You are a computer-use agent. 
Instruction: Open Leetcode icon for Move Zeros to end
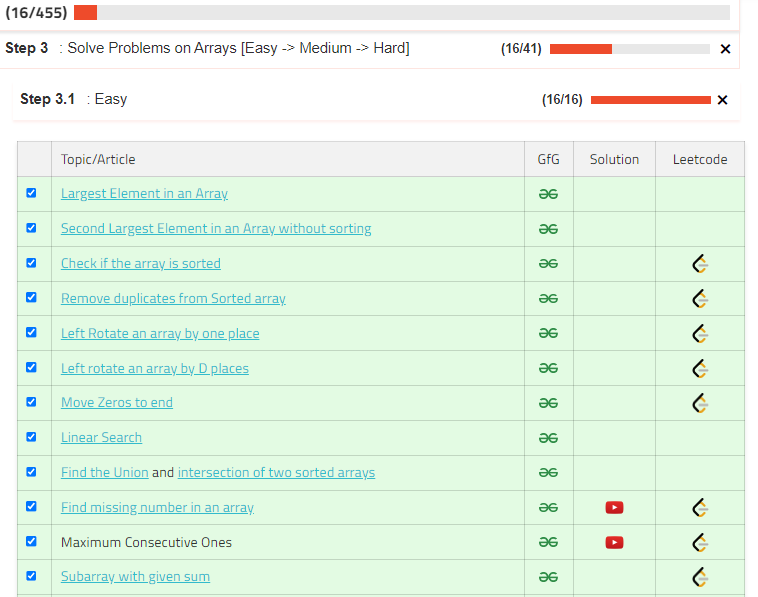coord(700,403)
